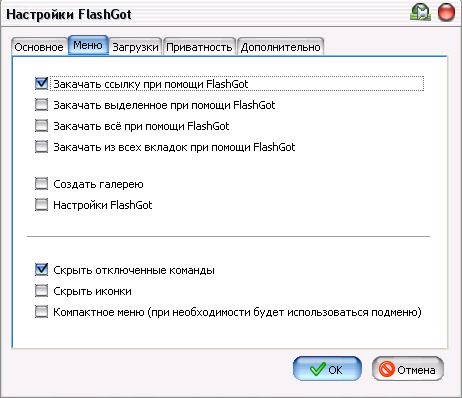Viewport: 462px width, 398px height.
Task: Click red prohibition icon on Отмена button
Action: coord(387,369)
